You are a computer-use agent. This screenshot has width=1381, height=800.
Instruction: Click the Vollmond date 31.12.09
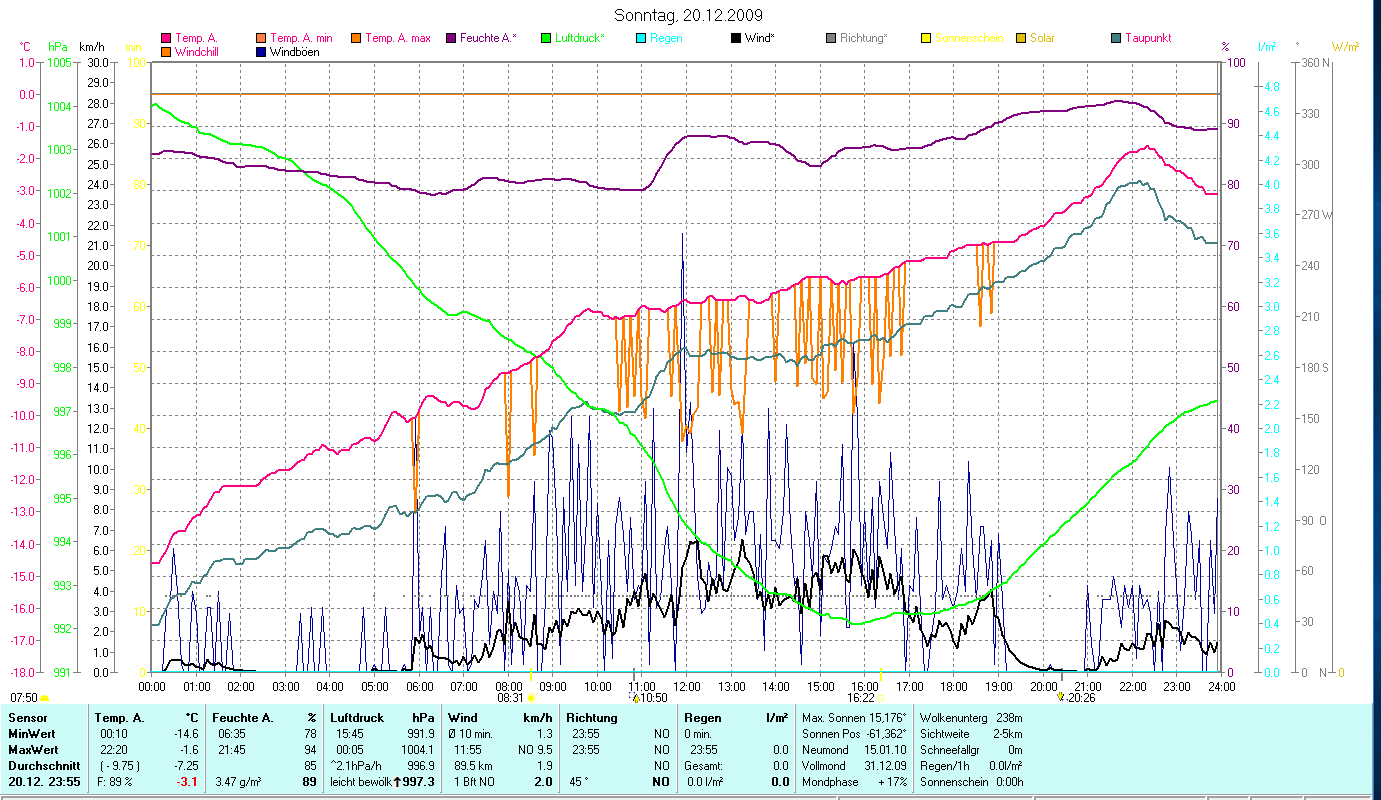pos(887,765)
